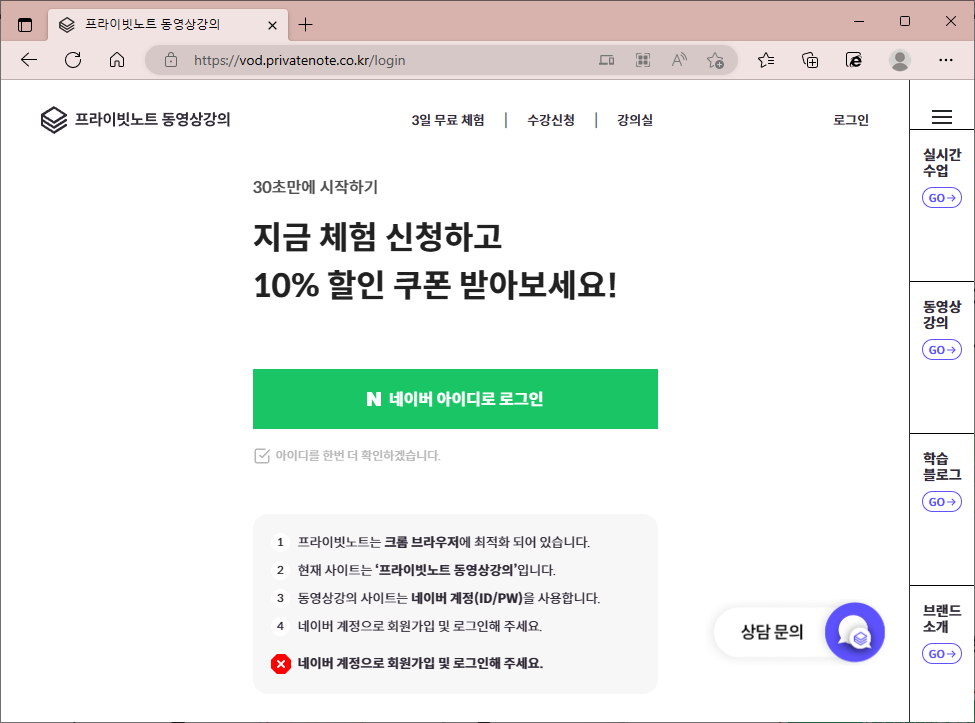Reload in Internet Explorer mode icon
The height and width of the screenshot is (723, 975).
(x=854, y=60)
